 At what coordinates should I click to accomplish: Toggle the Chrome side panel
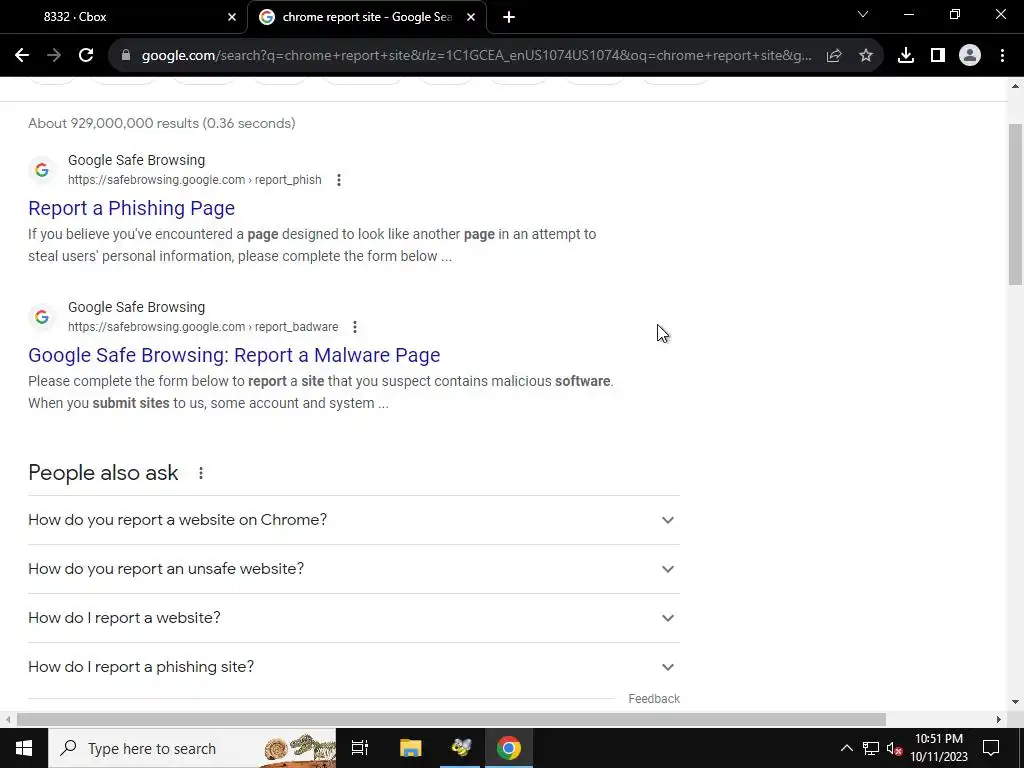pos(937,56)
